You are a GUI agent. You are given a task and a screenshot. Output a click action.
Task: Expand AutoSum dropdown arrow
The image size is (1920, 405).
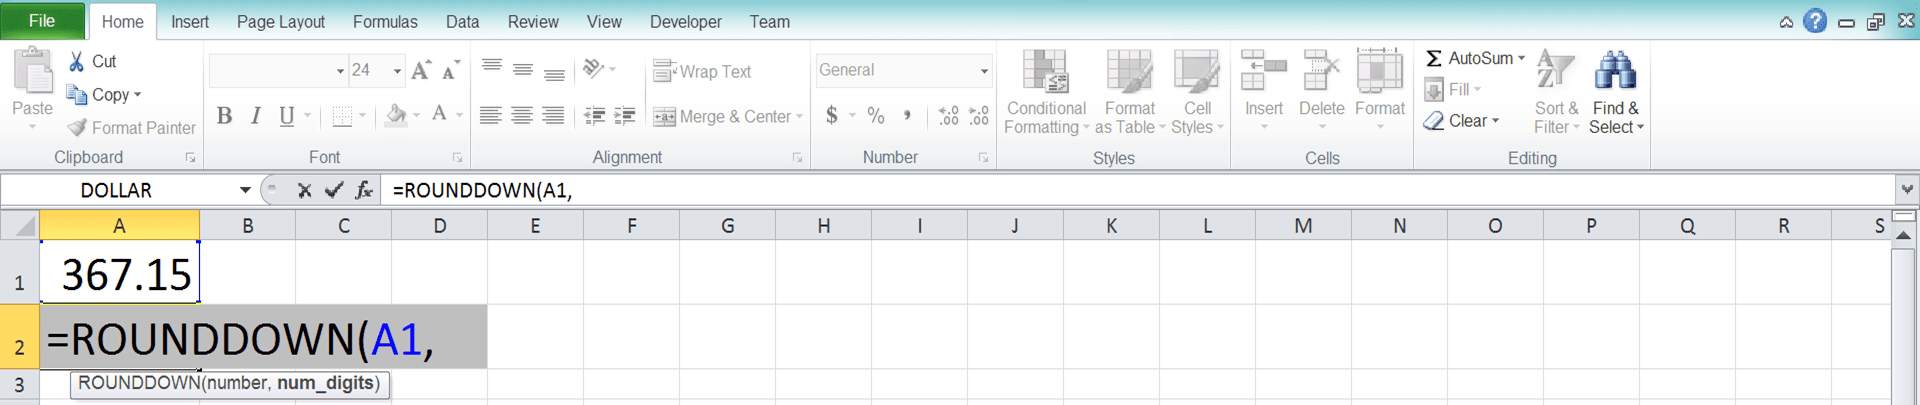(1521, 59)
